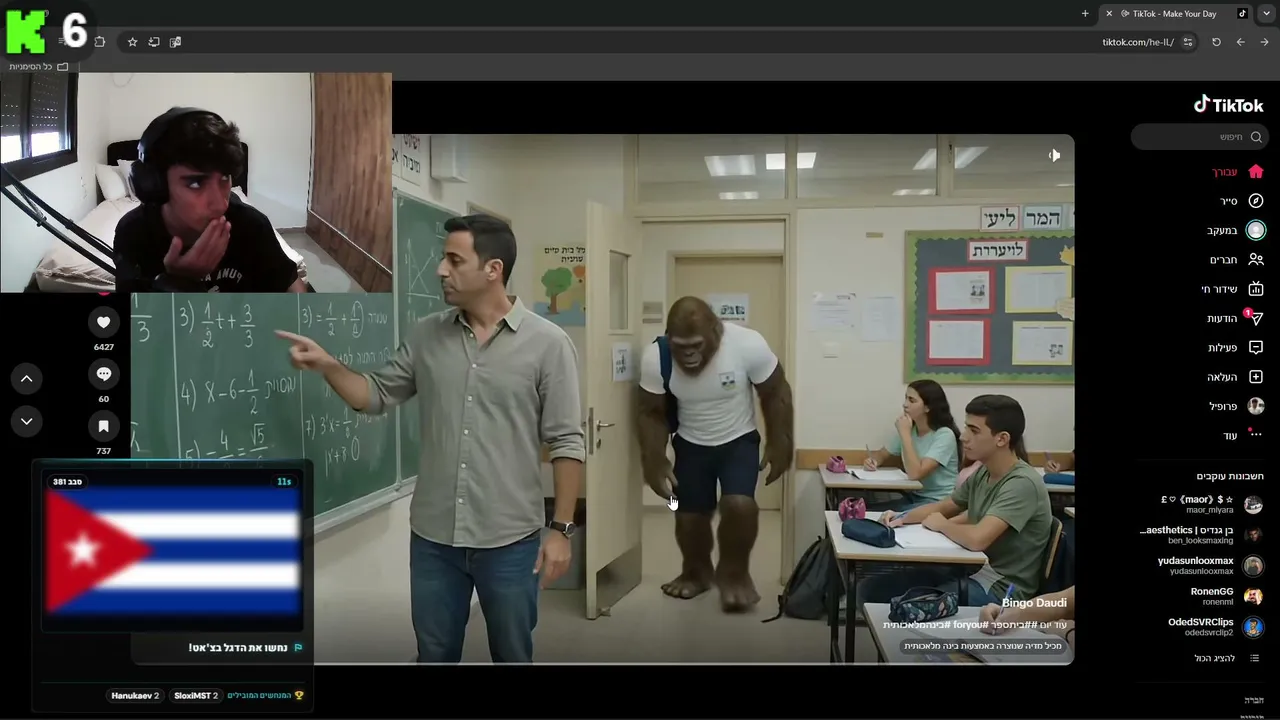Open the browser extensions puzzle icon
1280x720 pixels.
(99, 42)
